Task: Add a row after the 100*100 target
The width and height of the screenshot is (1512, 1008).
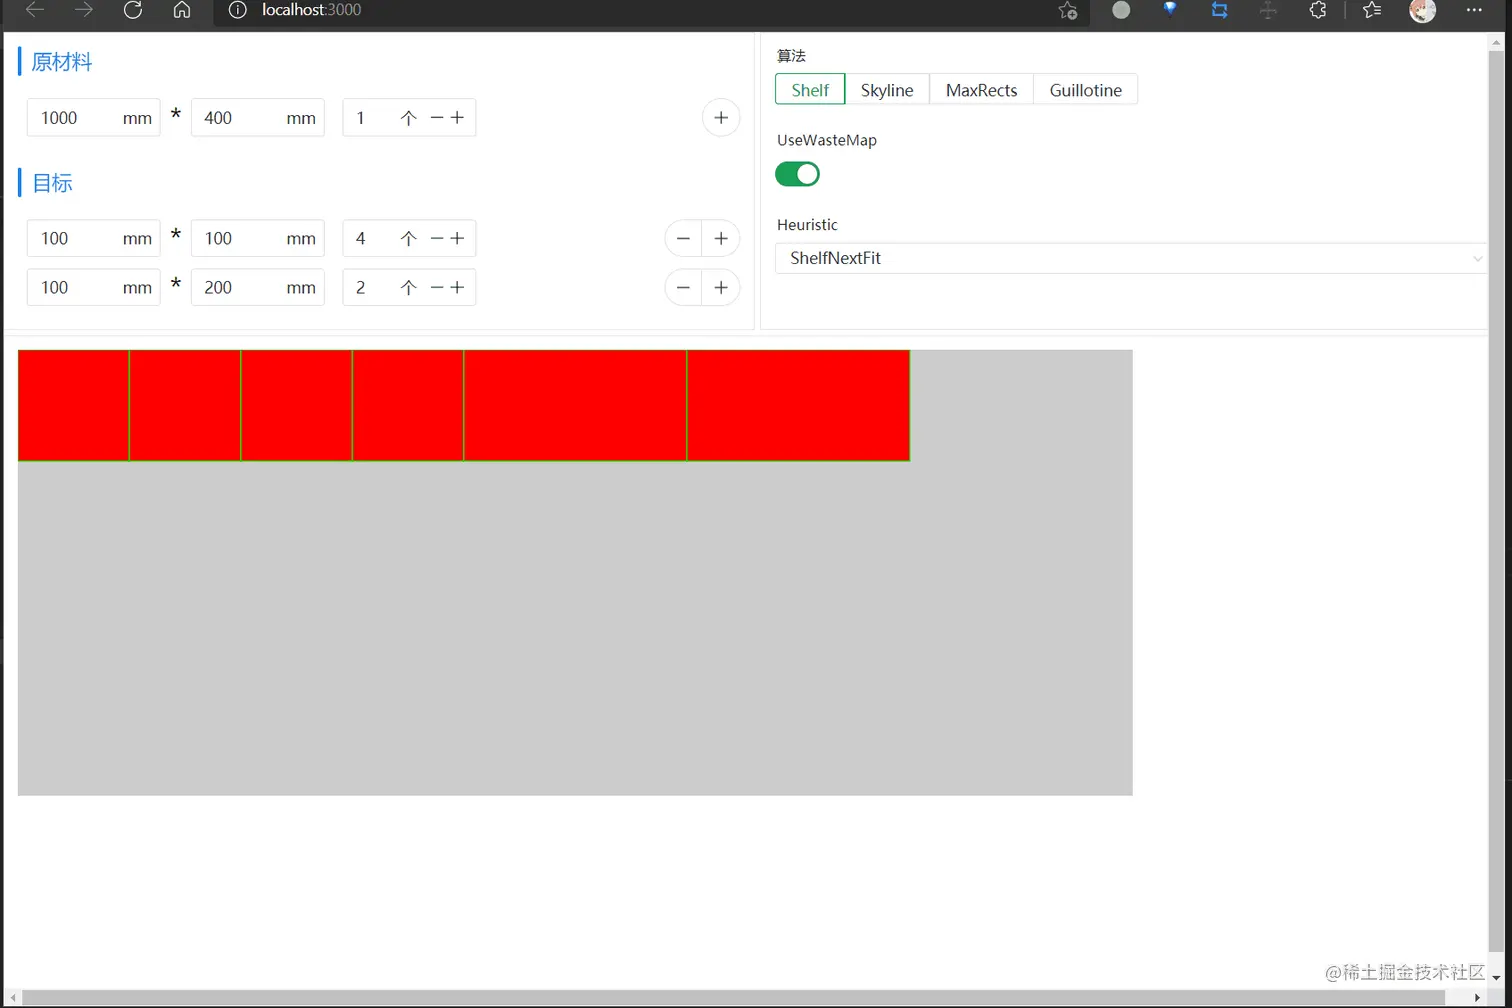Action: coord(721,238)
